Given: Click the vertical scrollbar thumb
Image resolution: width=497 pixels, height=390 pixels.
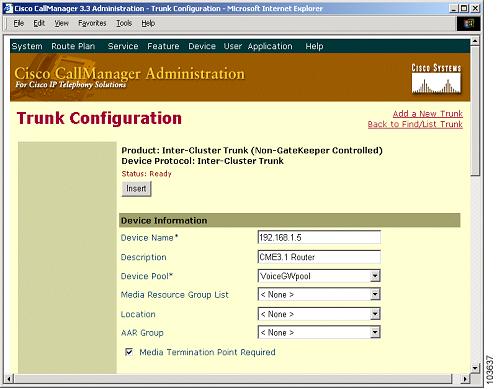Looking at the screenshot, I should click(x=475, y=110).
